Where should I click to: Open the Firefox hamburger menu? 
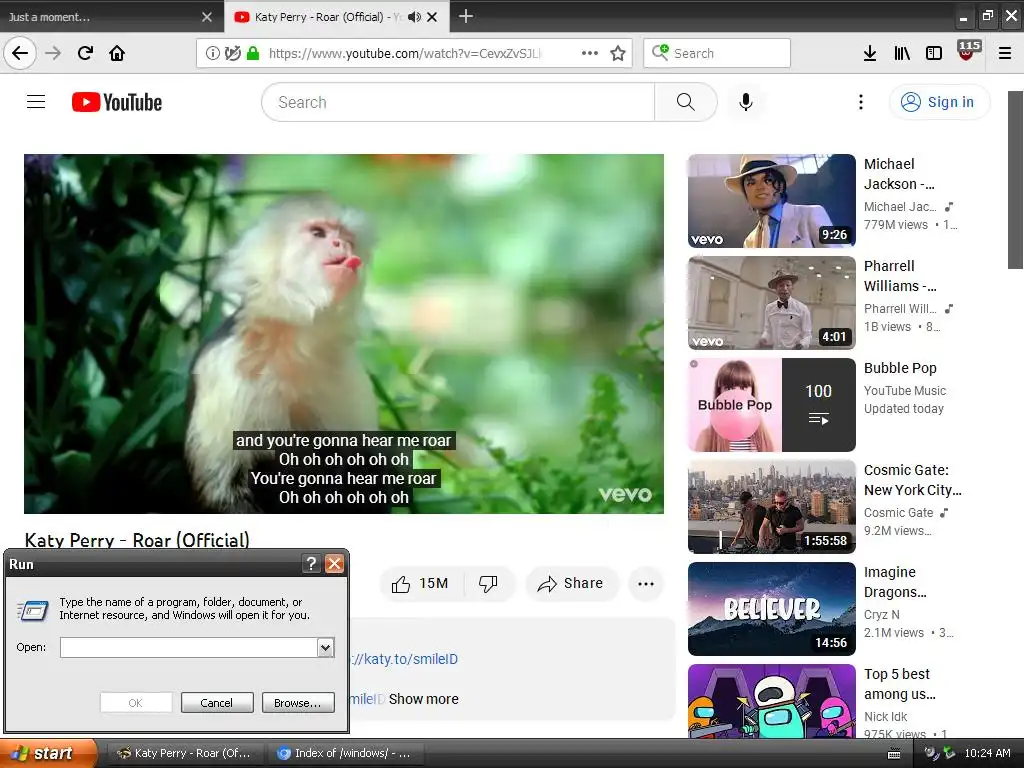point(1005,53)
